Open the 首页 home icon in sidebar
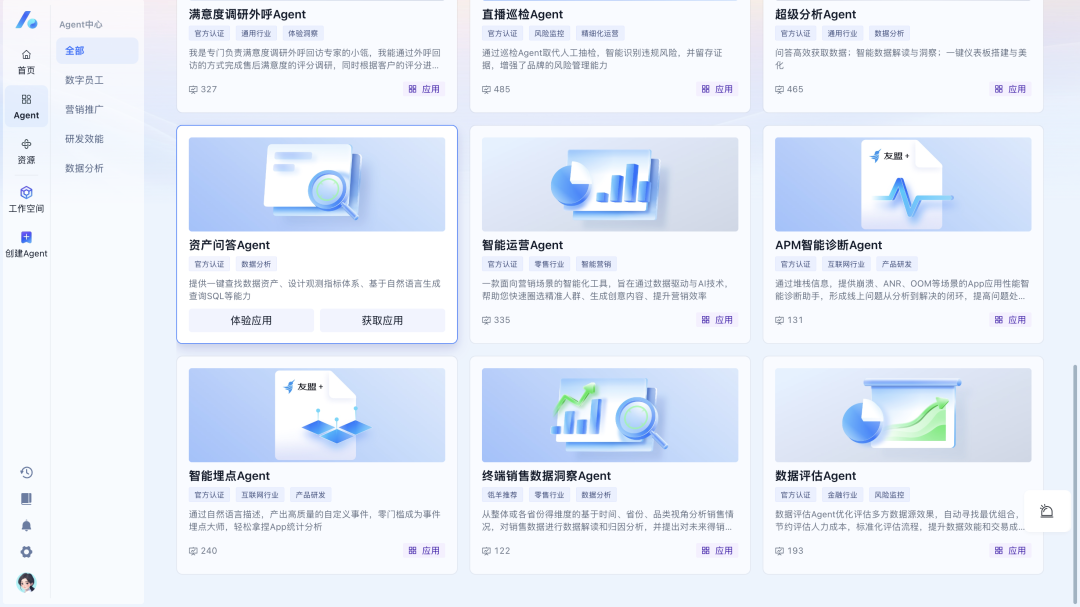 pyautogui.click(x=26, y=60)
